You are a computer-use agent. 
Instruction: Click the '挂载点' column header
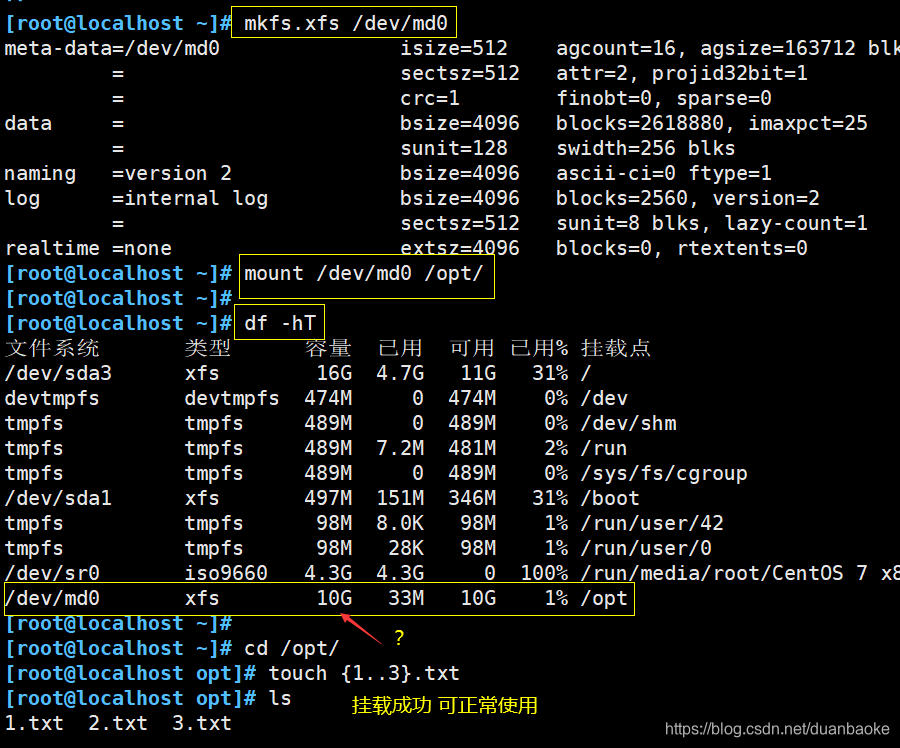click(x=616, y=348)
